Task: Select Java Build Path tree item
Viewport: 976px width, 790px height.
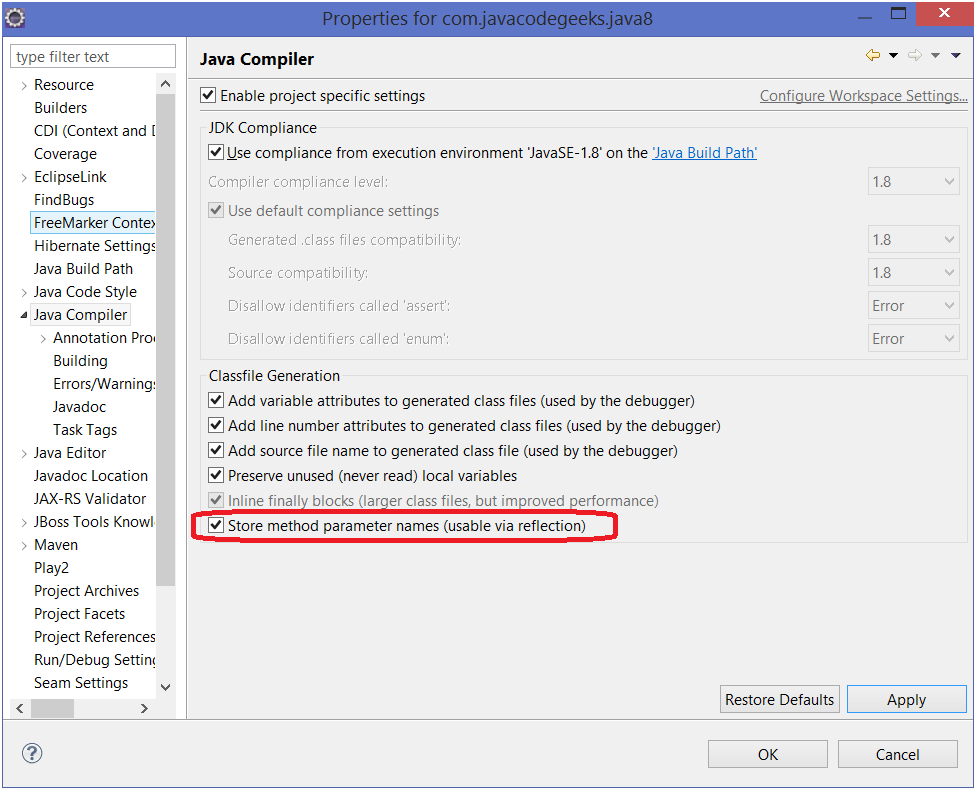Action: click(x=83, y=269)
